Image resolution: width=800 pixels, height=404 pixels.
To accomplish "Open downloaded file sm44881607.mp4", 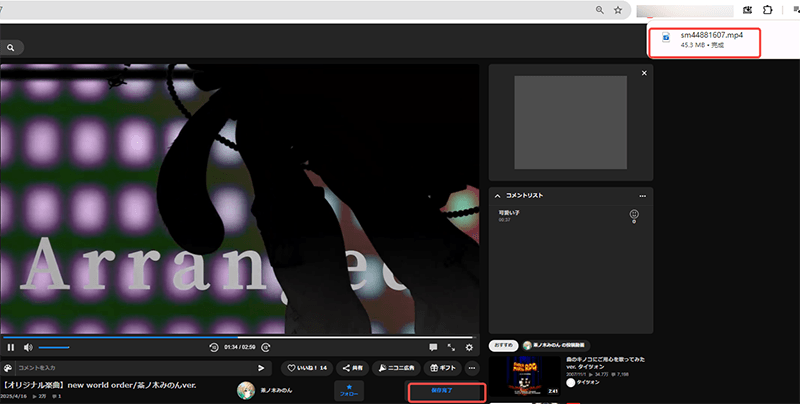I will point(708,41).
